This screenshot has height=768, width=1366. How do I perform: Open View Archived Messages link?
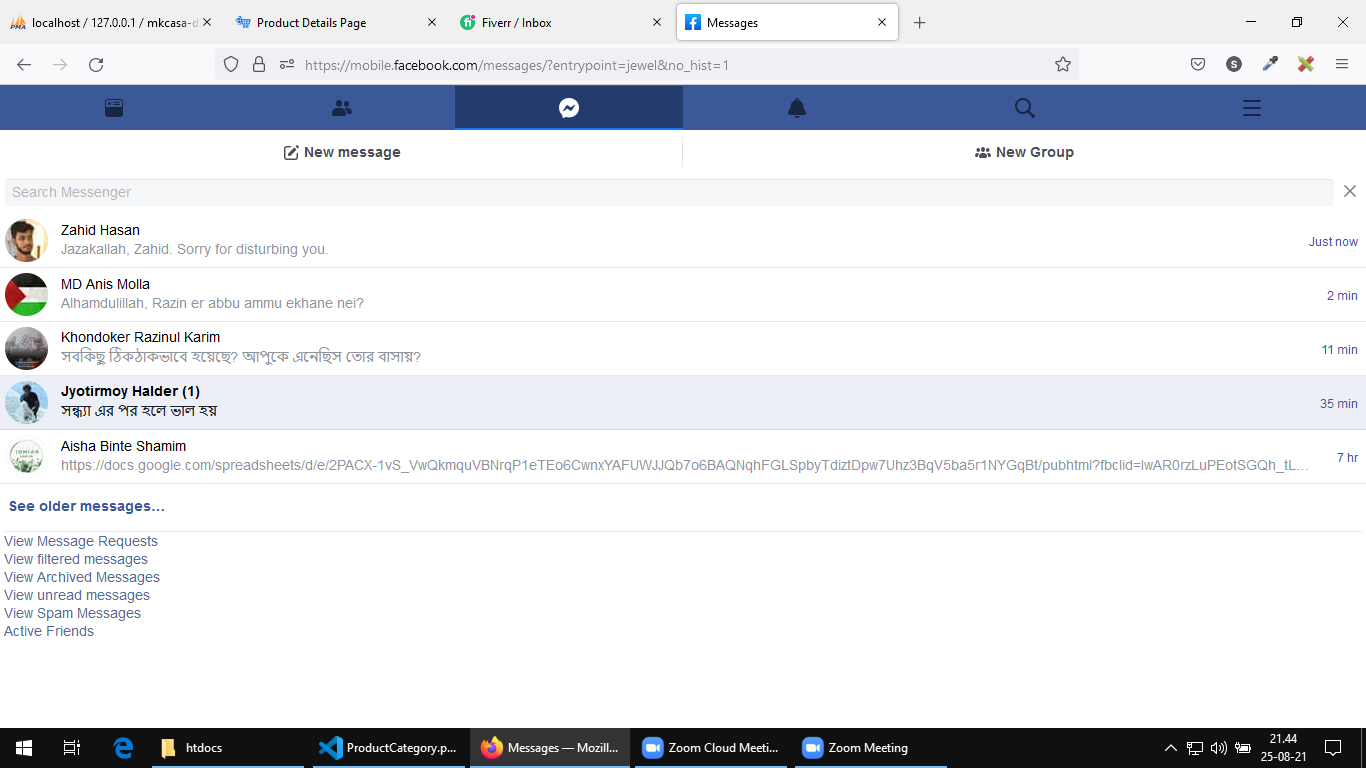82,577
